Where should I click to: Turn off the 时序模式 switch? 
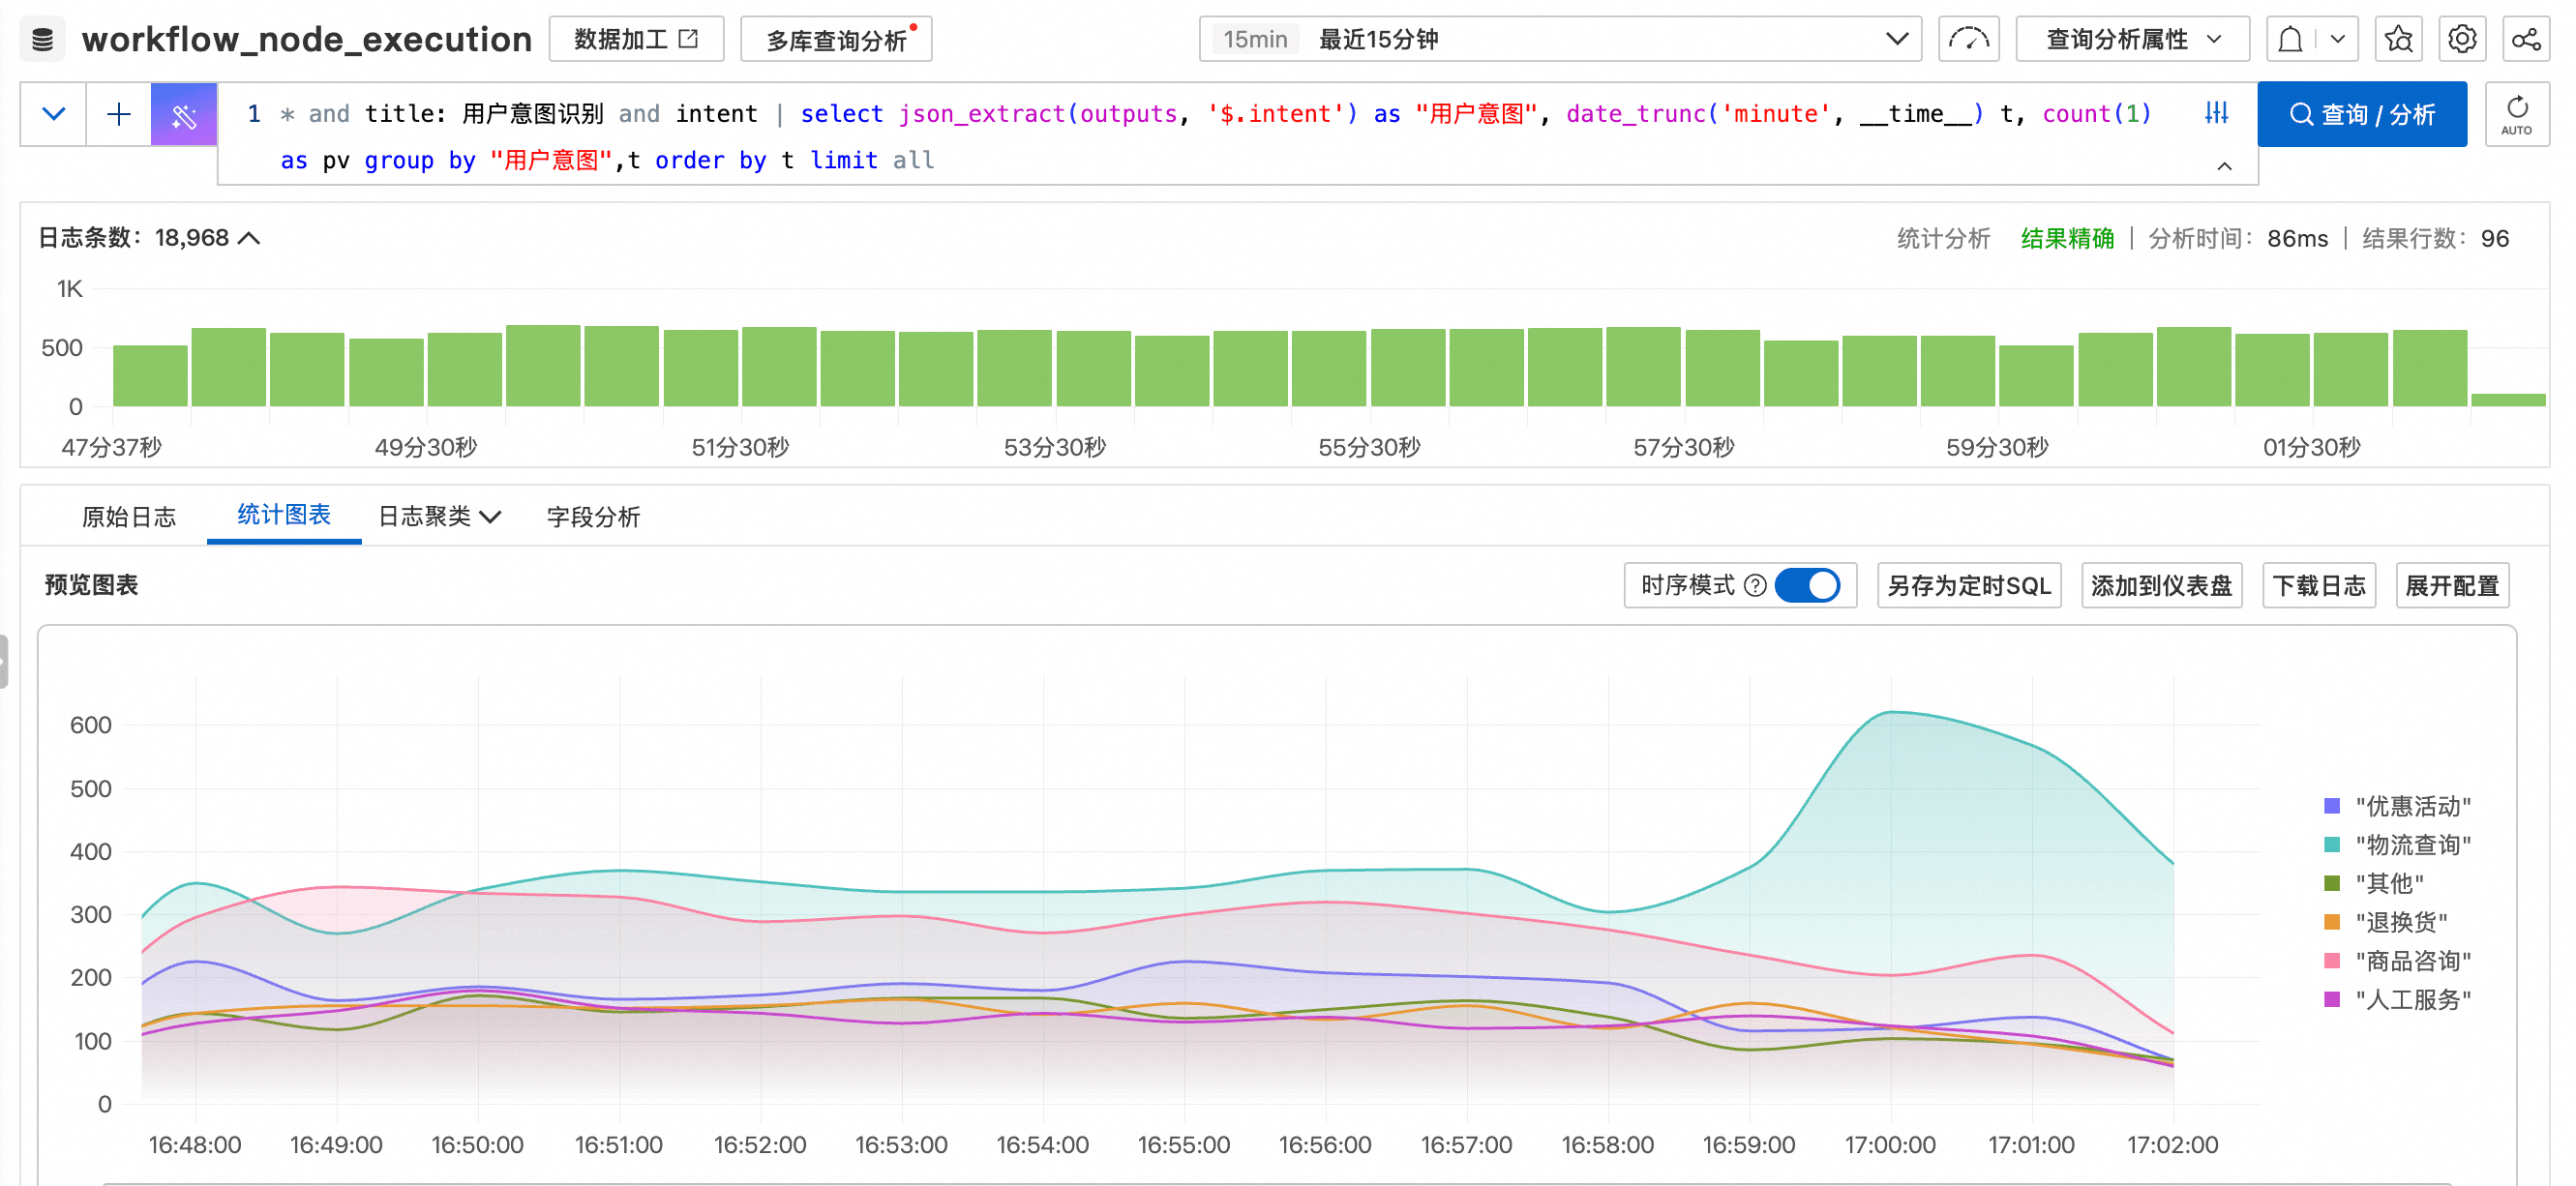tap(1806, 585)
